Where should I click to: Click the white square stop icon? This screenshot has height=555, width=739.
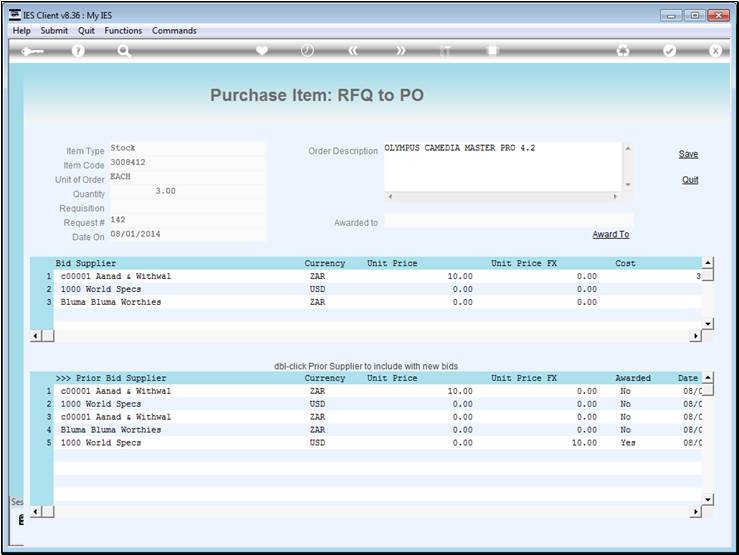[x=492, y=50]
